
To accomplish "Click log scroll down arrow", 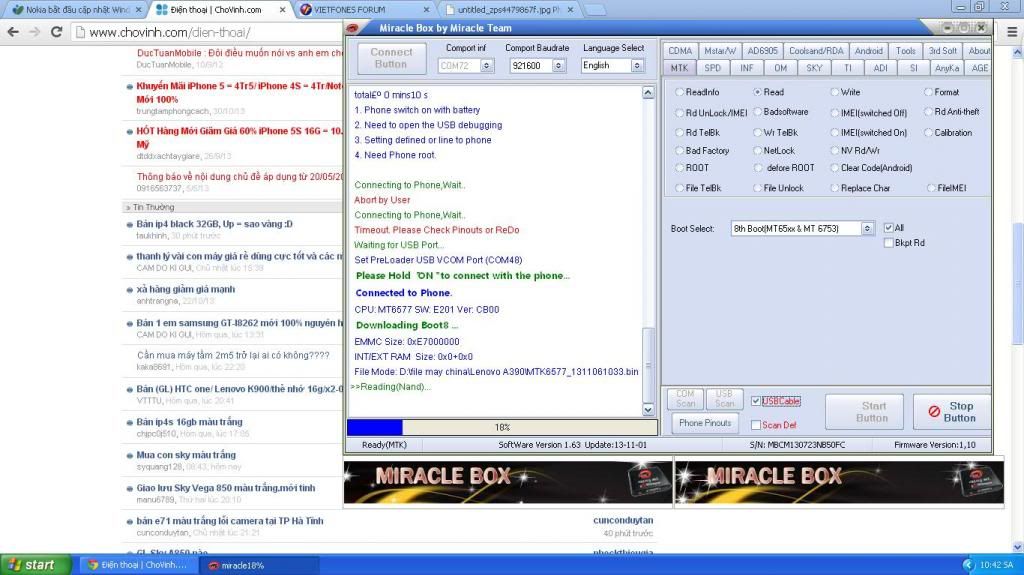I will (x=648, y=410).
